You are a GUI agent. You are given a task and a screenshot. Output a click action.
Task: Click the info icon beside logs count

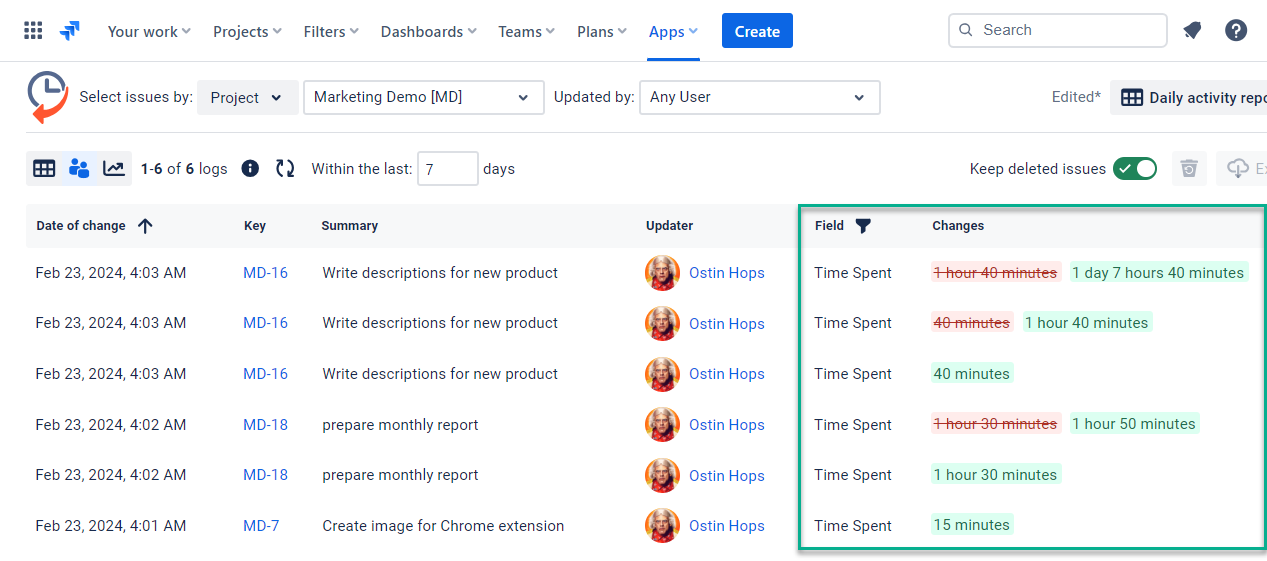point(251,169)
